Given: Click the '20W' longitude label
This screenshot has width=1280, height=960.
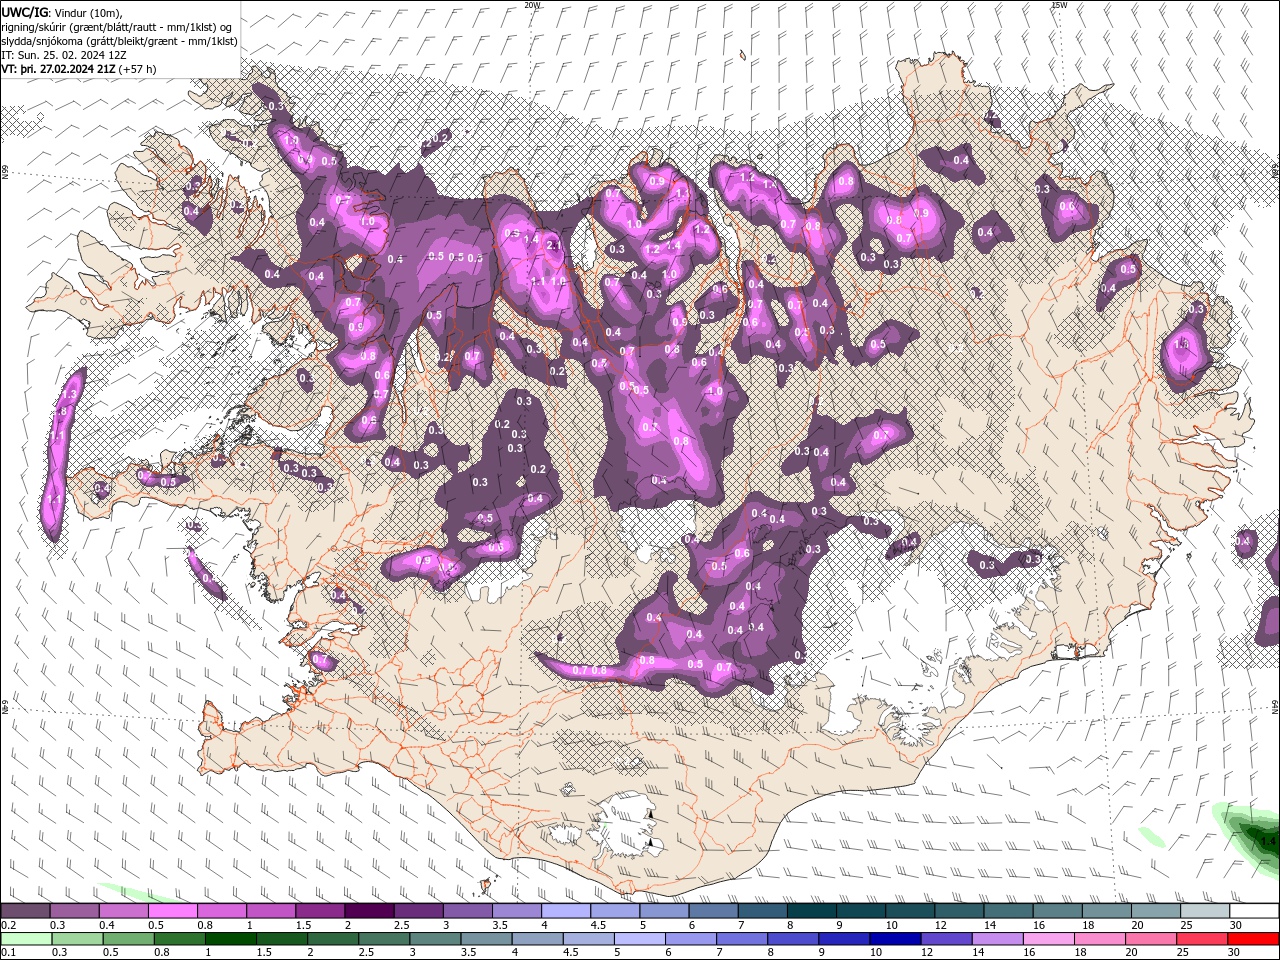Looking at the screenshot, I should 533,5.
